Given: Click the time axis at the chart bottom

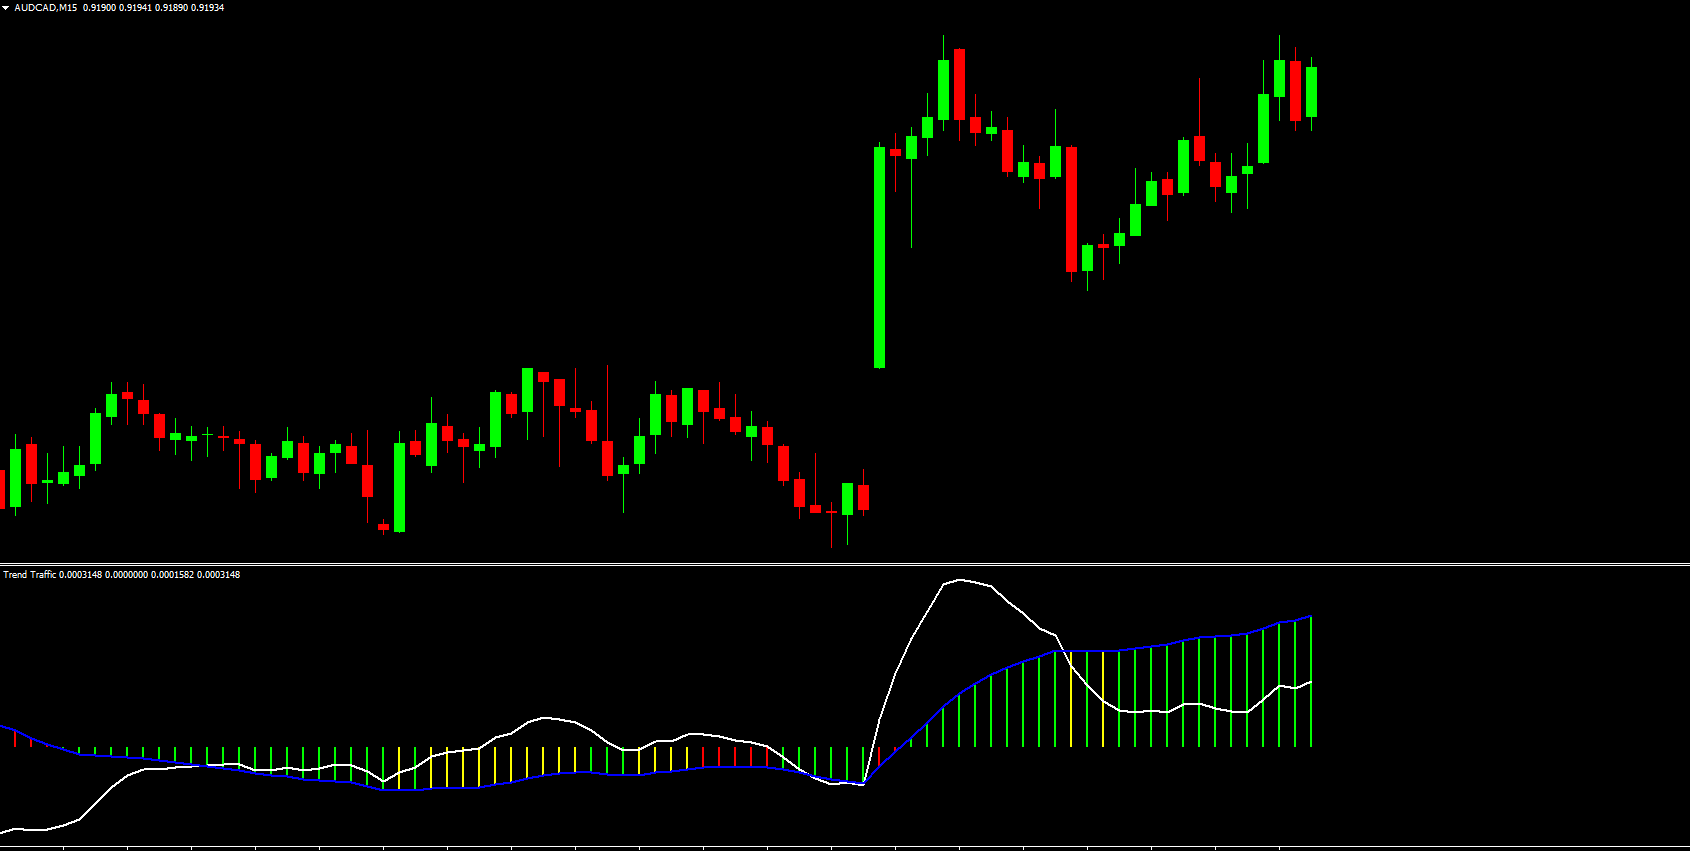Looking at the screenshot, I should pyautogui.click(x=845, y=848).
